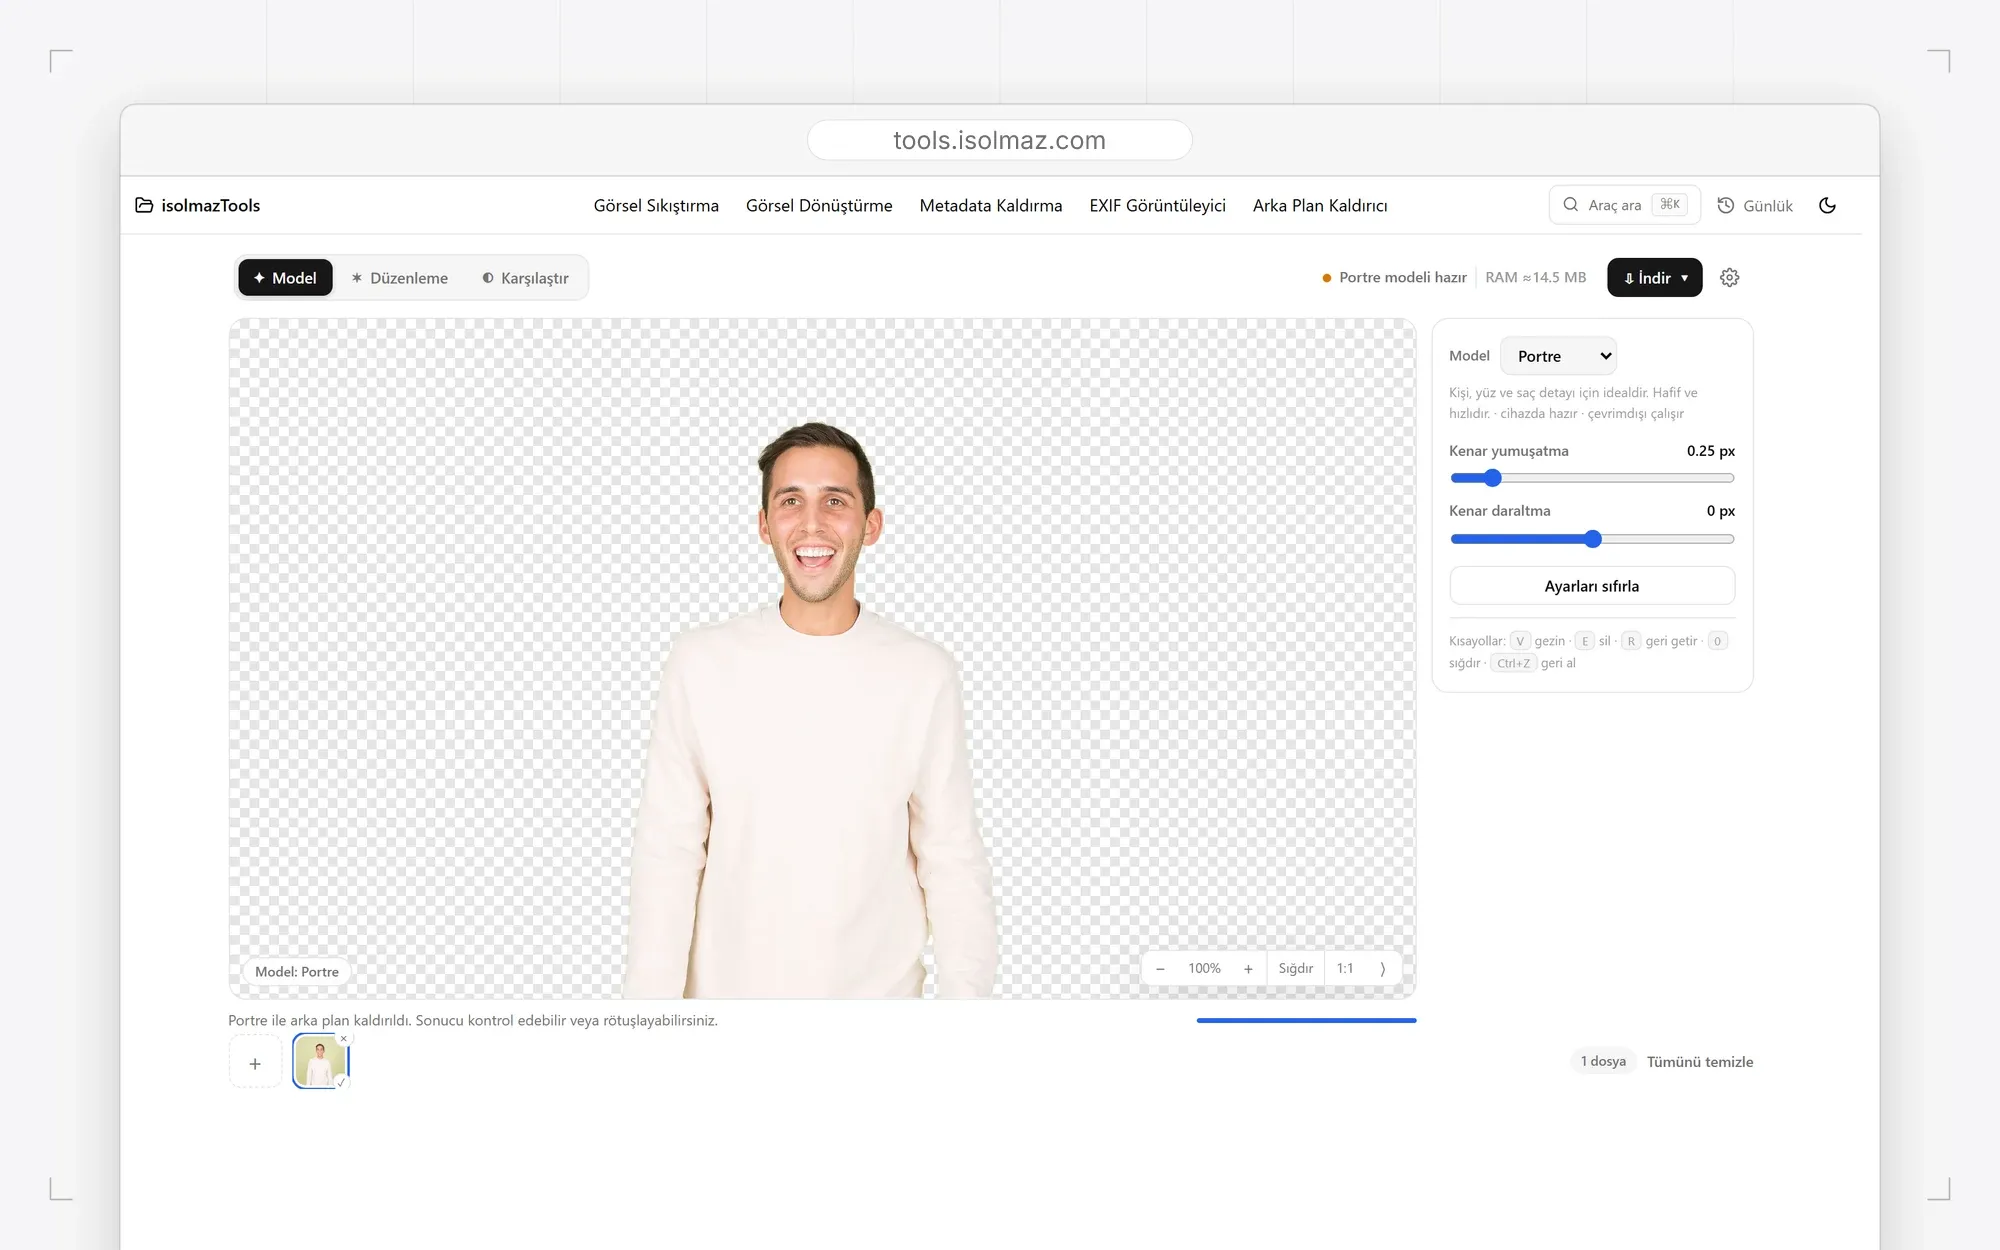Open the İndir download dropdown

pos(1654,278)
